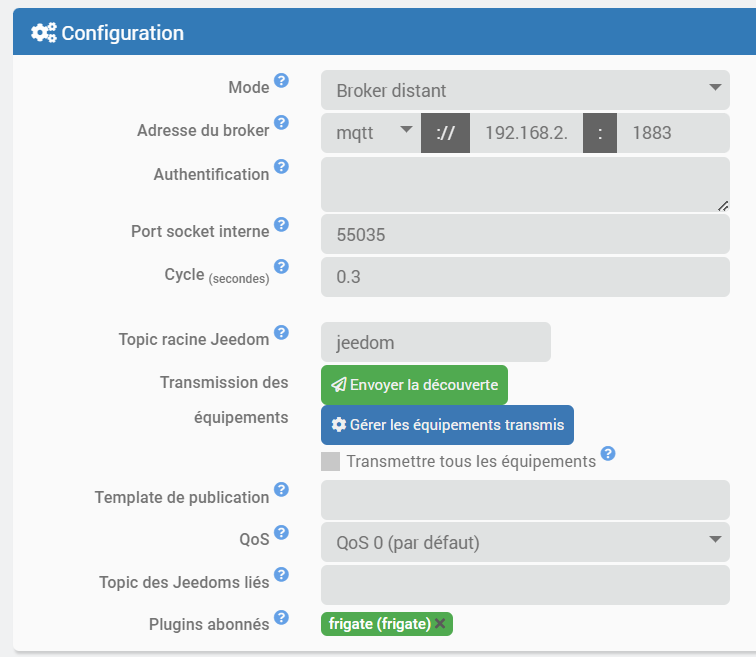
Task: Click help icon next to Topic racine Jeedom
Action: click(x=282, y=333)
